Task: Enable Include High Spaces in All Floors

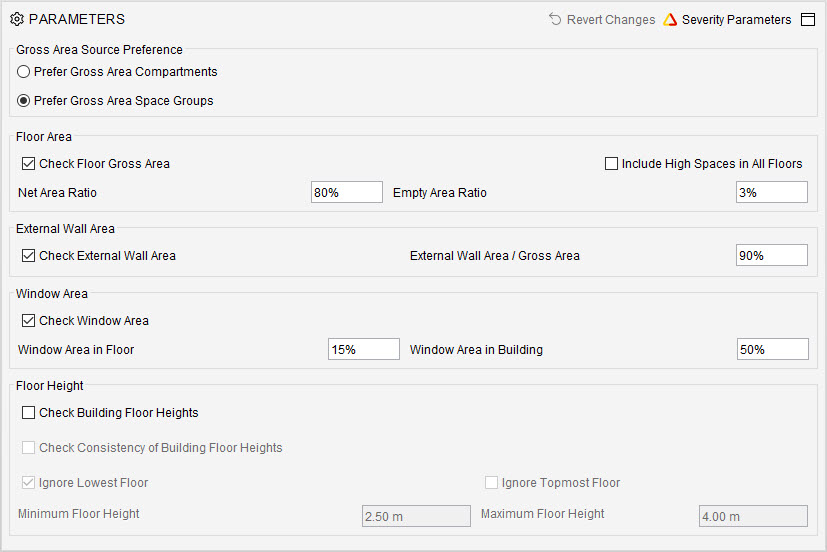Action: [x=611, y=163]
